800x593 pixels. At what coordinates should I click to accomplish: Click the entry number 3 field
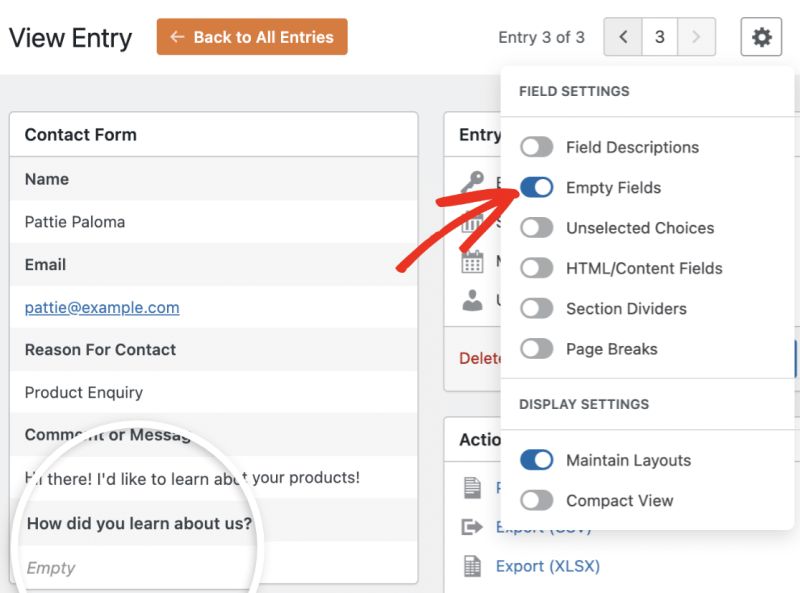[659, 37]
